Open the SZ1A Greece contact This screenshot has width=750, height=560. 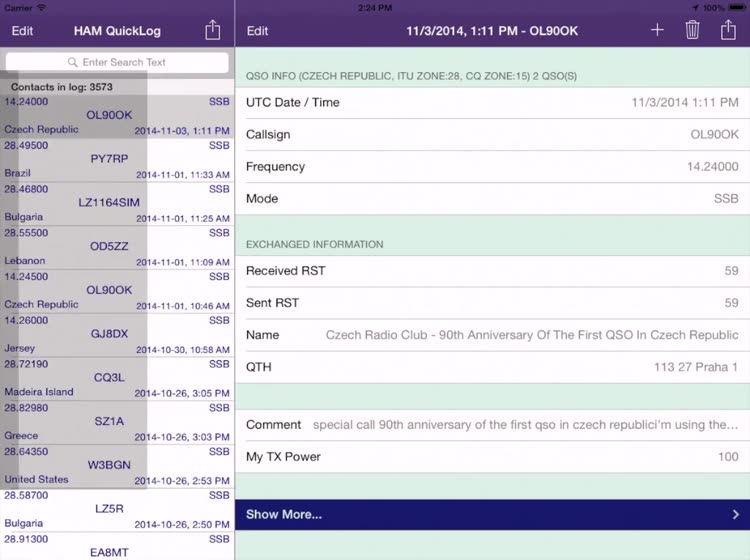pyautogui.click(x=117, y=423)
